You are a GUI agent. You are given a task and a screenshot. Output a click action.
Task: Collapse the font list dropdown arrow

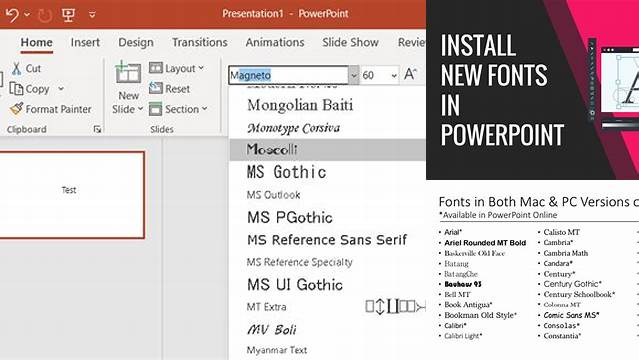pos(354,75)
